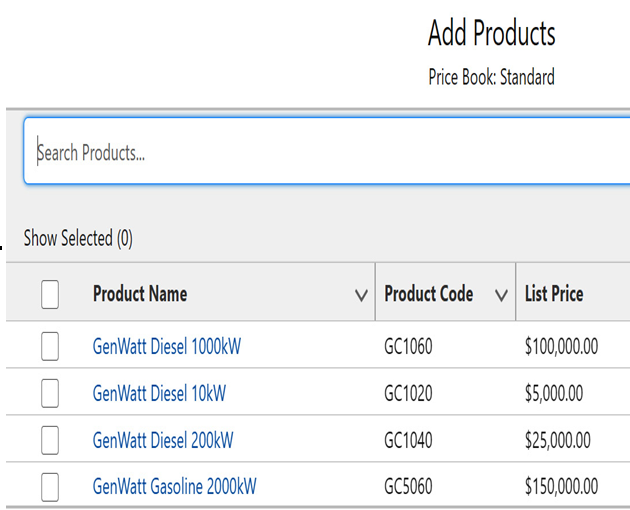Click the Add Products dialog title

[x=492, y=33]
